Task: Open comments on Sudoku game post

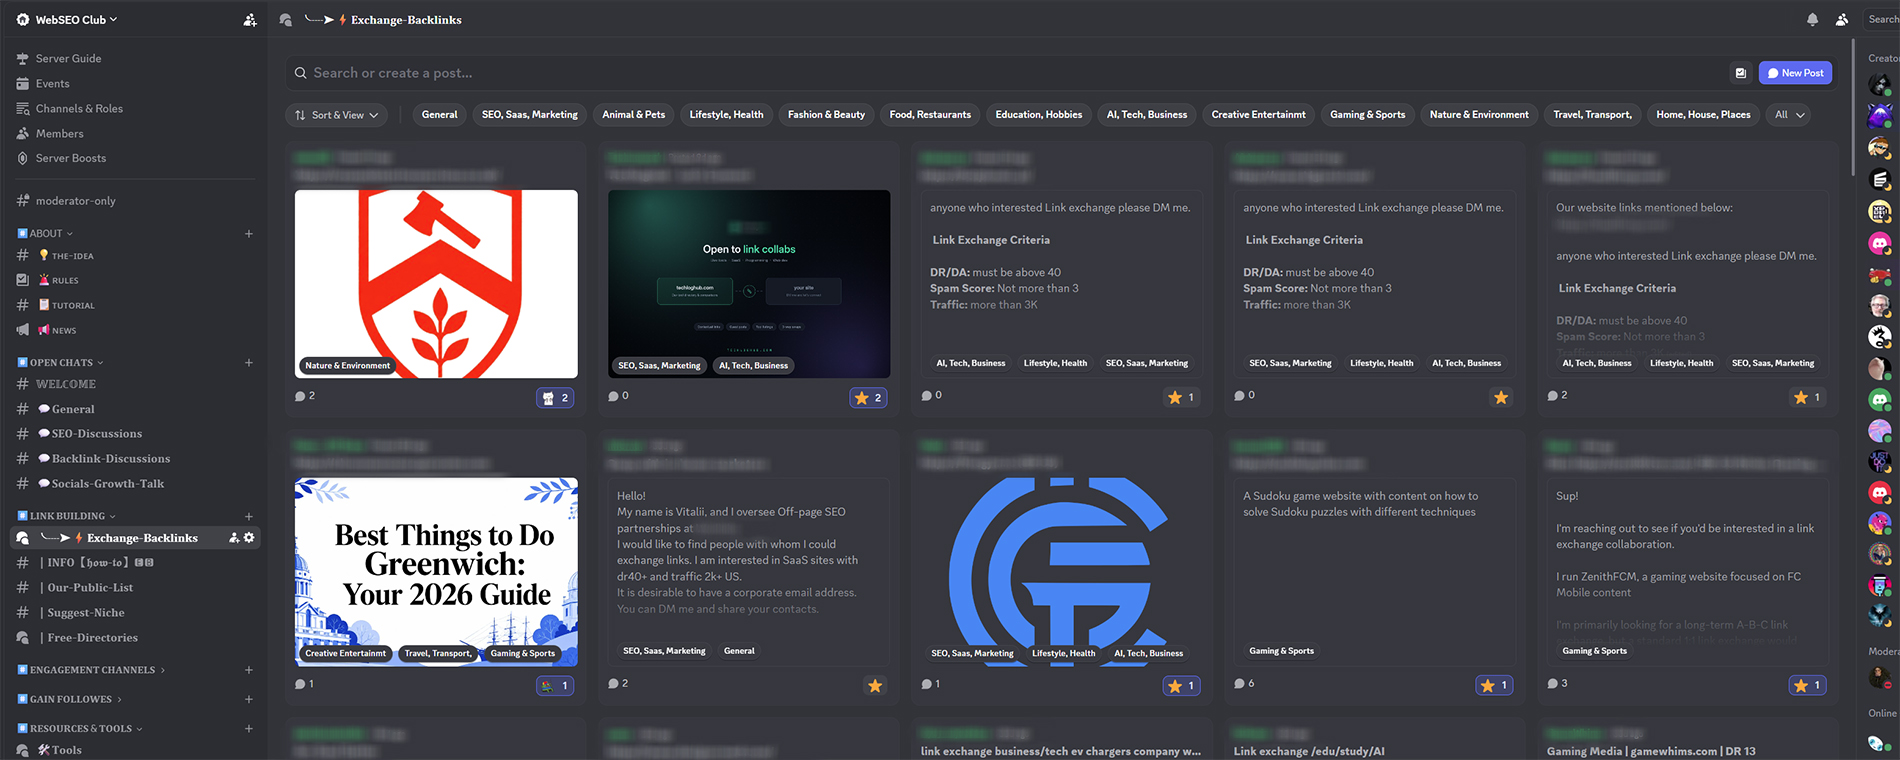Action: click(1244, 684)
